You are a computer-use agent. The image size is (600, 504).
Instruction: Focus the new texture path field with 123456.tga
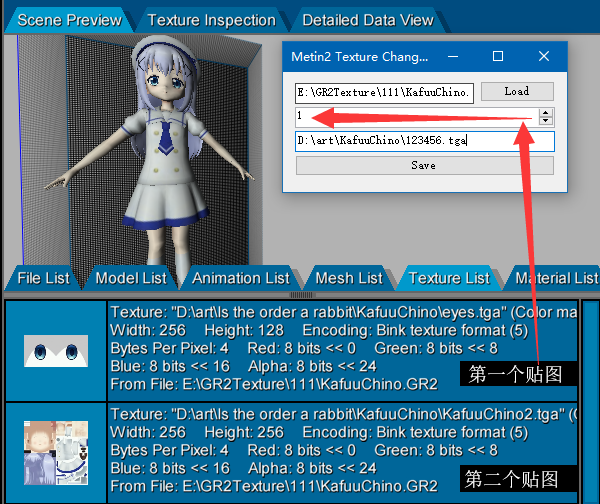tap(424, 141)
